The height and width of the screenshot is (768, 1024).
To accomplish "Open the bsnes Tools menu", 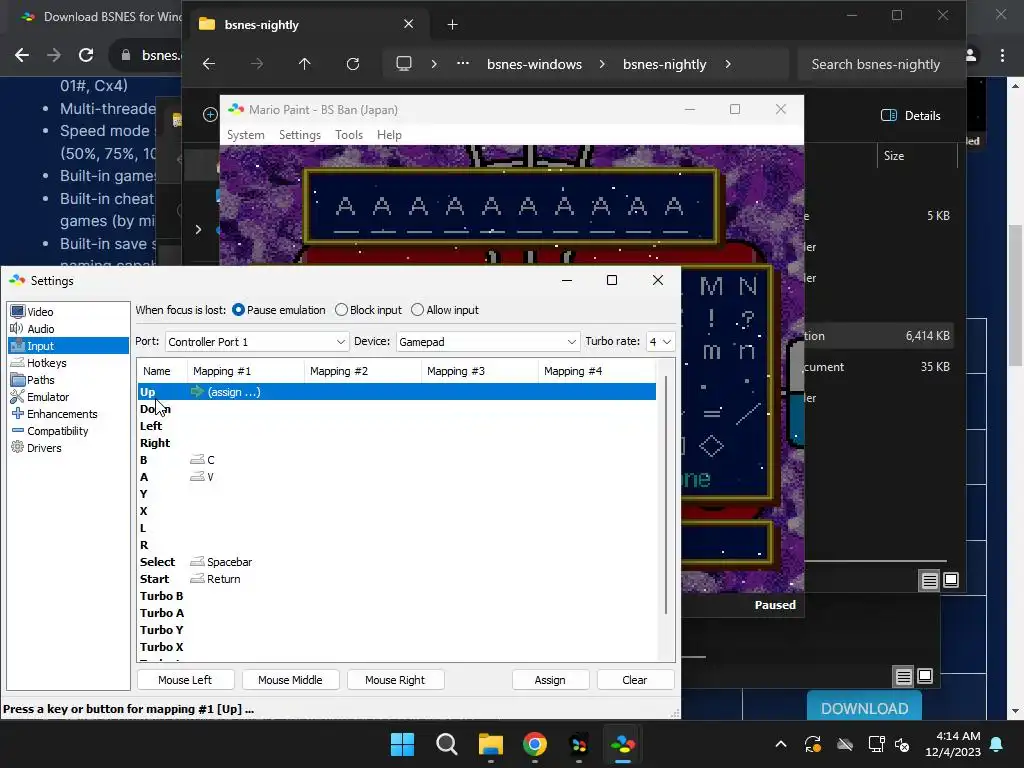I will (349, 135).
